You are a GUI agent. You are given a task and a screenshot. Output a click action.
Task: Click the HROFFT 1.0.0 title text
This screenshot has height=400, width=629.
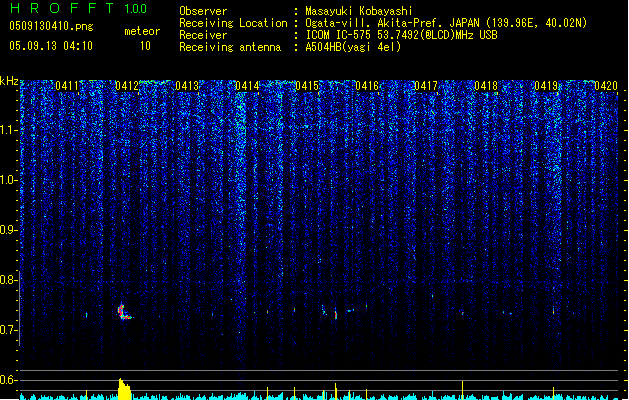pos(78,8)
